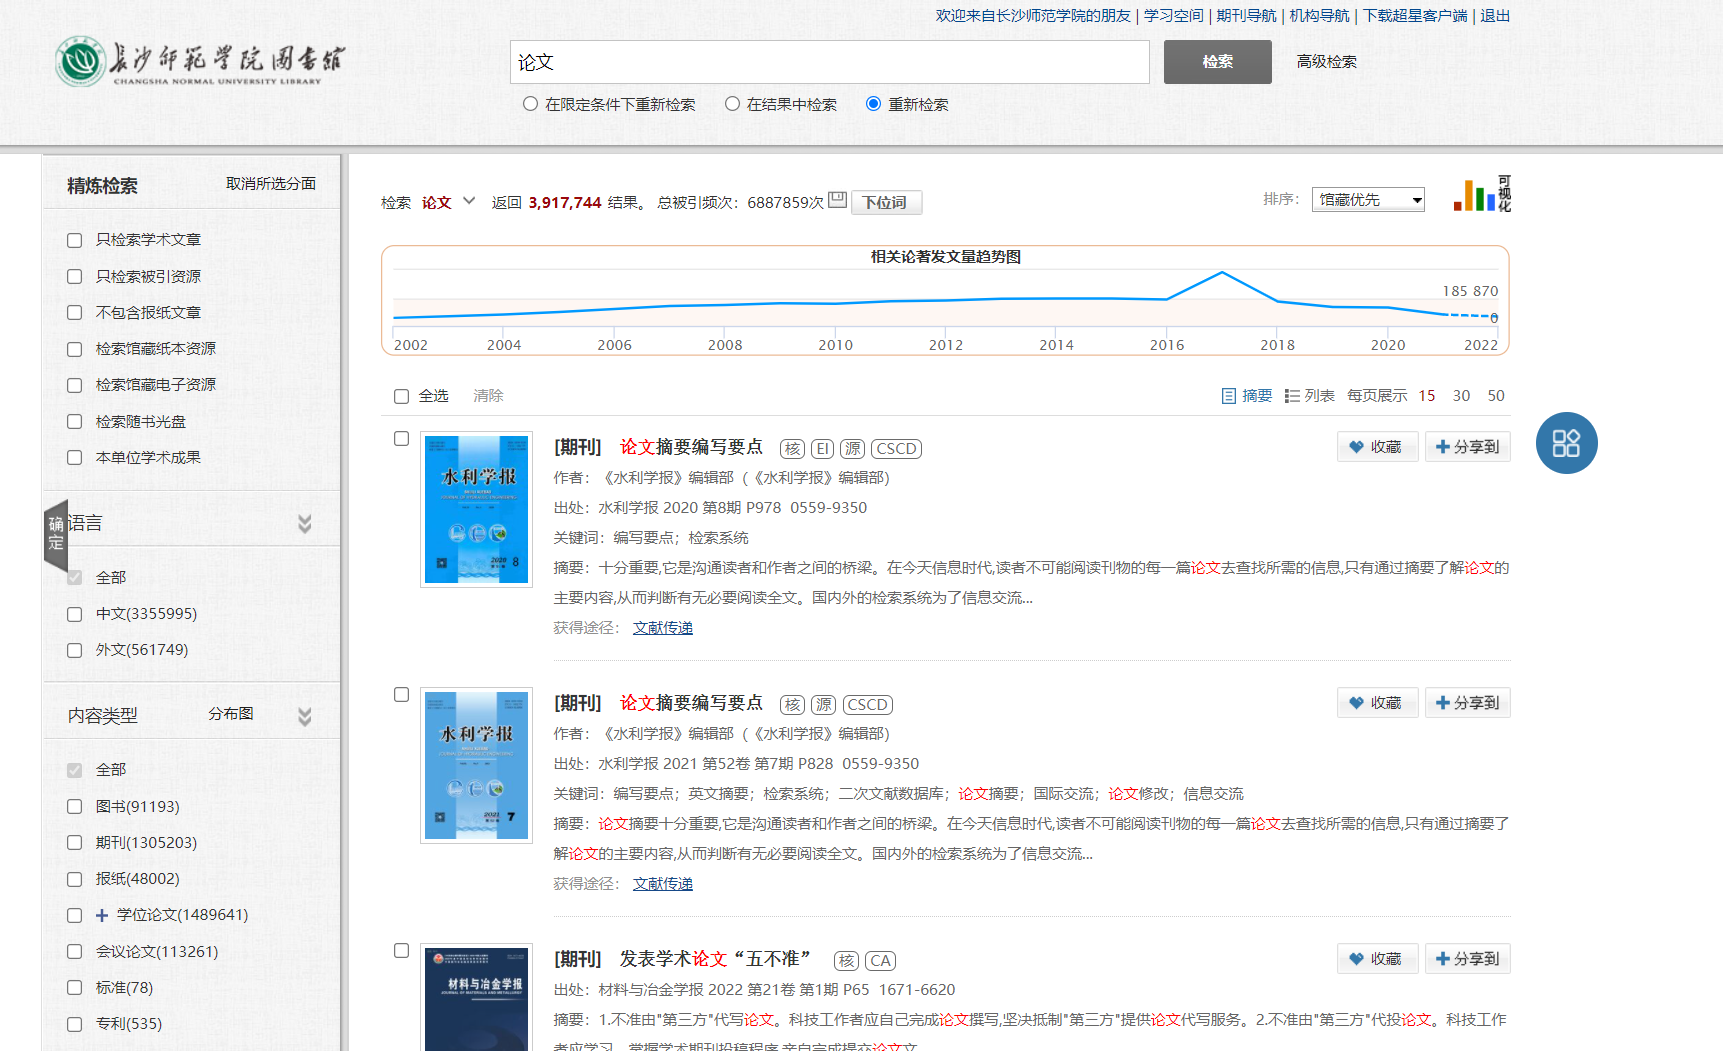Click the 检索 search button
1723x1051 pixels.
(x=1217, y=62)
